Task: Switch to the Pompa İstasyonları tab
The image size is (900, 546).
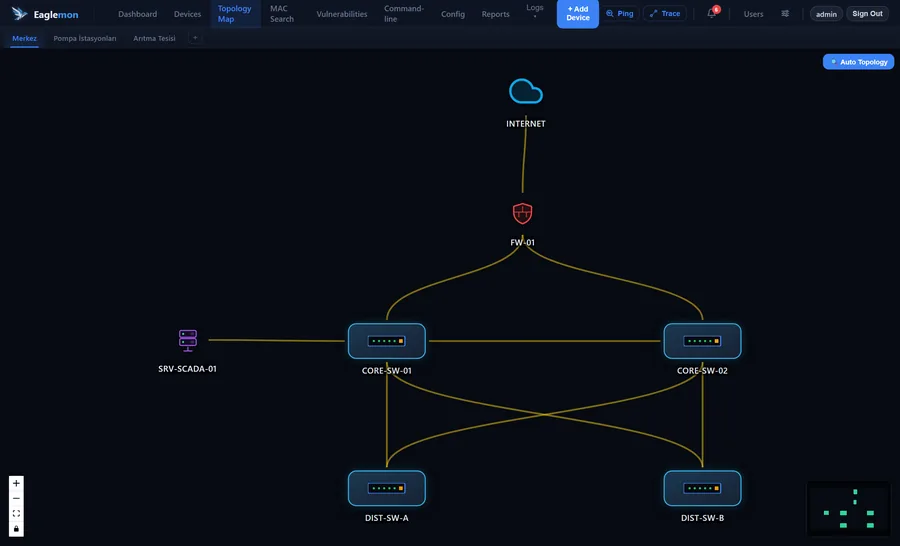Action: (x=85, y=38)
